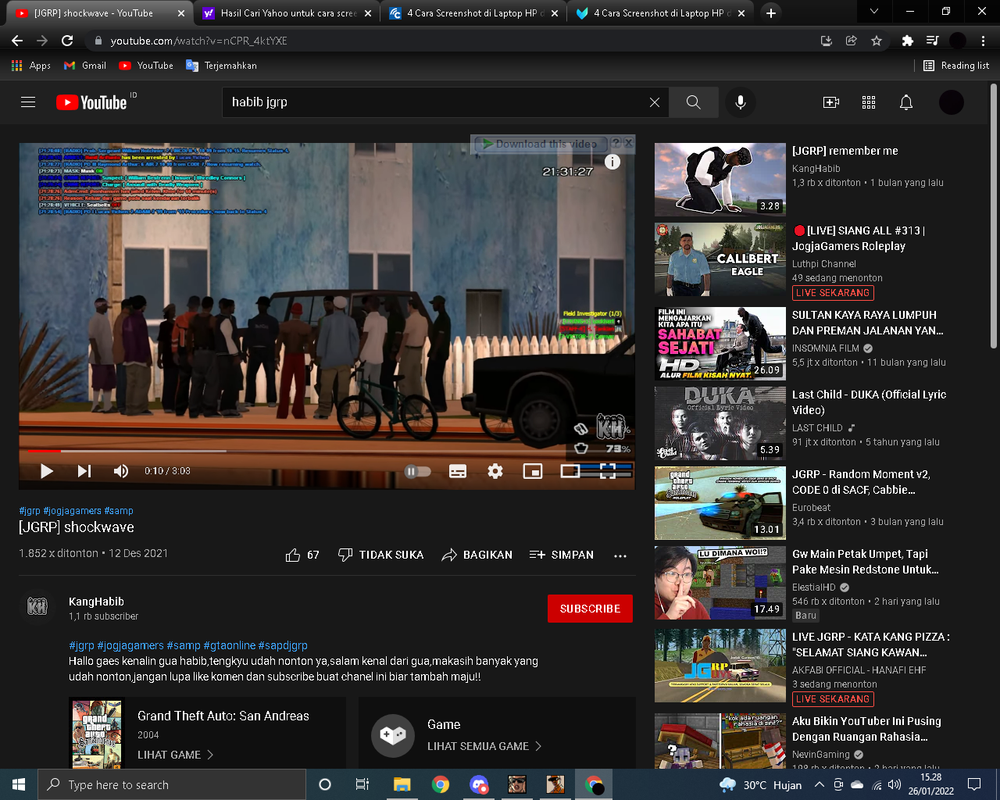Enter full screen mode
The height and width of the screenshot is (800, 1000).
pyautogui.click(x=608, y=471)
